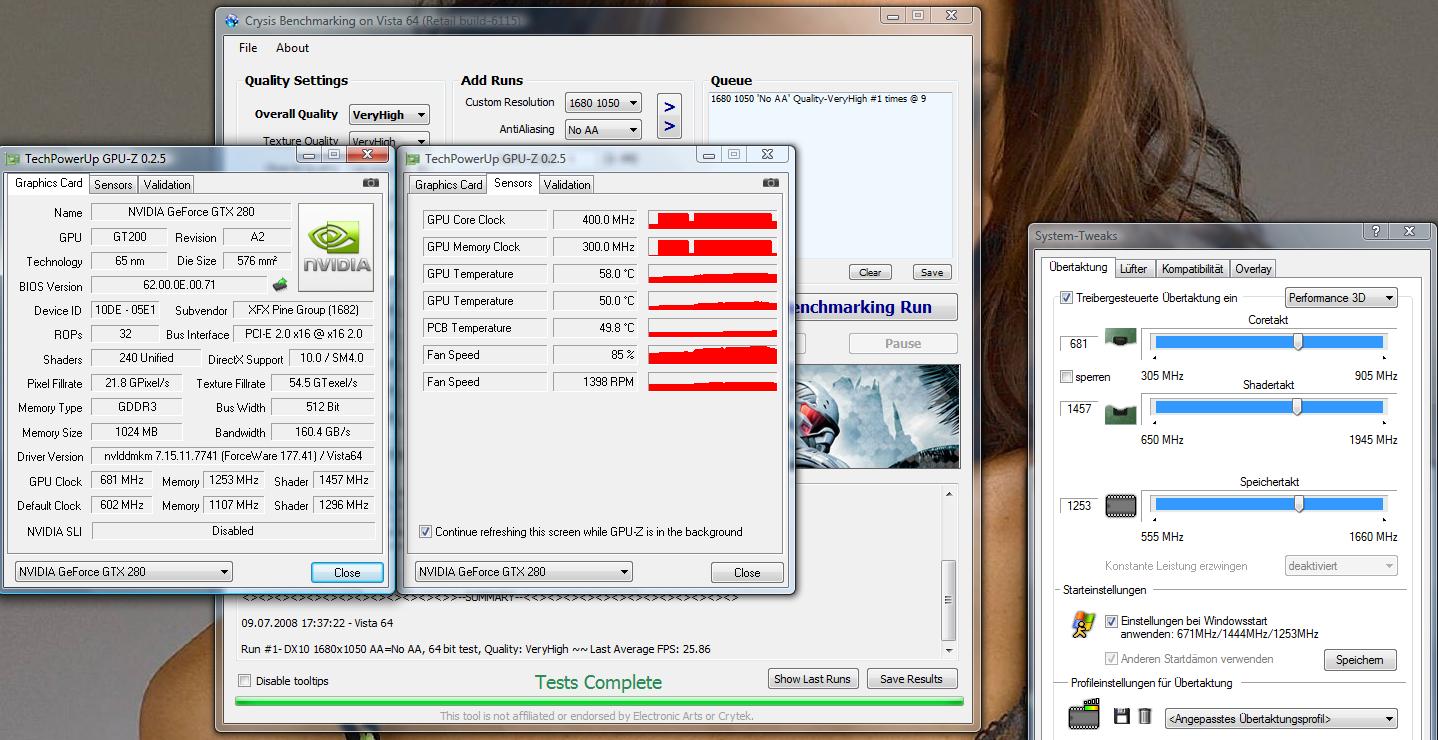Click the overclocking profile chip icon
This screenshot has height=740, width=1438.
tap(1084, 716)
